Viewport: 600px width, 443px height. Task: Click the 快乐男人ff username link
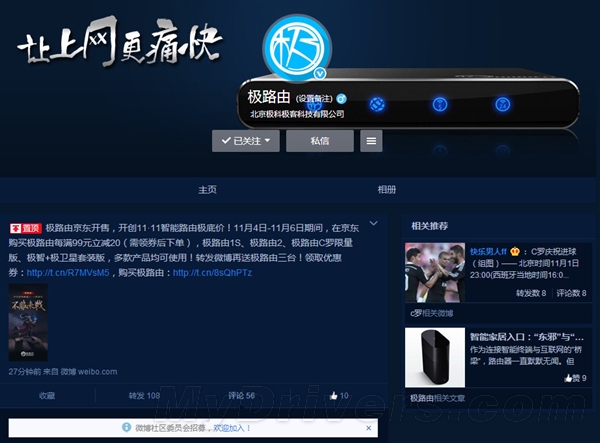pyautogui.click(x=488, y=252)
